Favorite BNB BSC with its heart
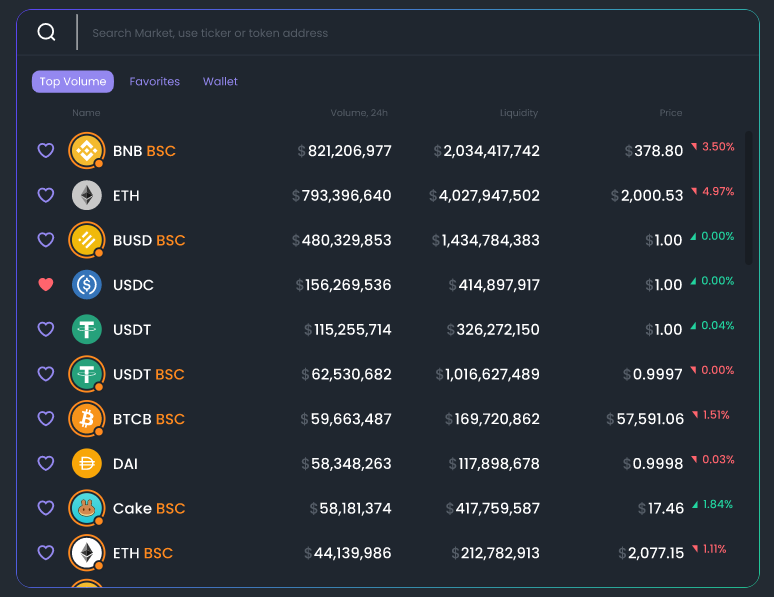 coord(46,151)
